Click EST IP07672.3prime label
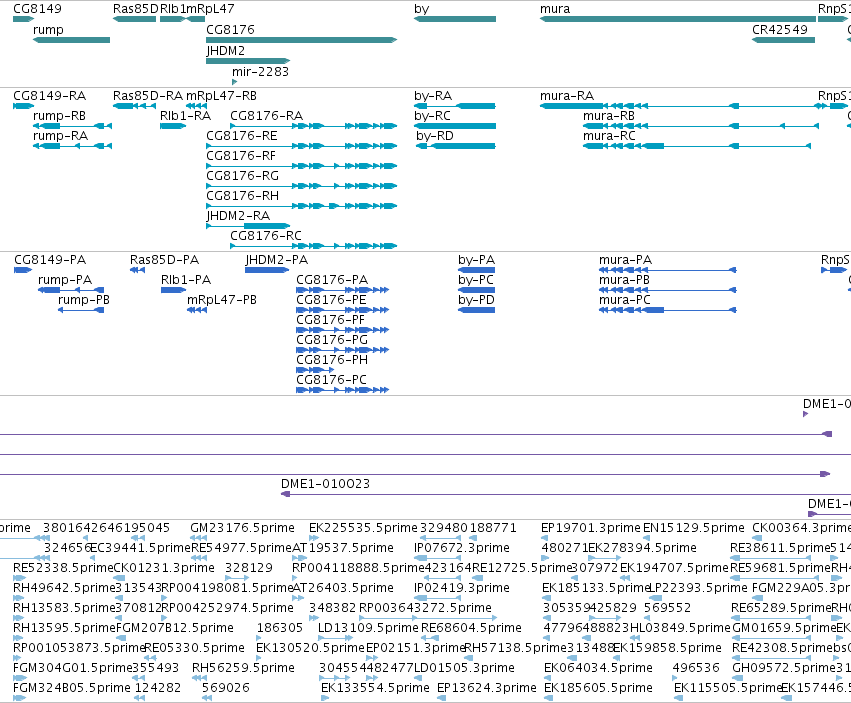The height and width of the screenshot is (703, 851). [x=462, y=548]
